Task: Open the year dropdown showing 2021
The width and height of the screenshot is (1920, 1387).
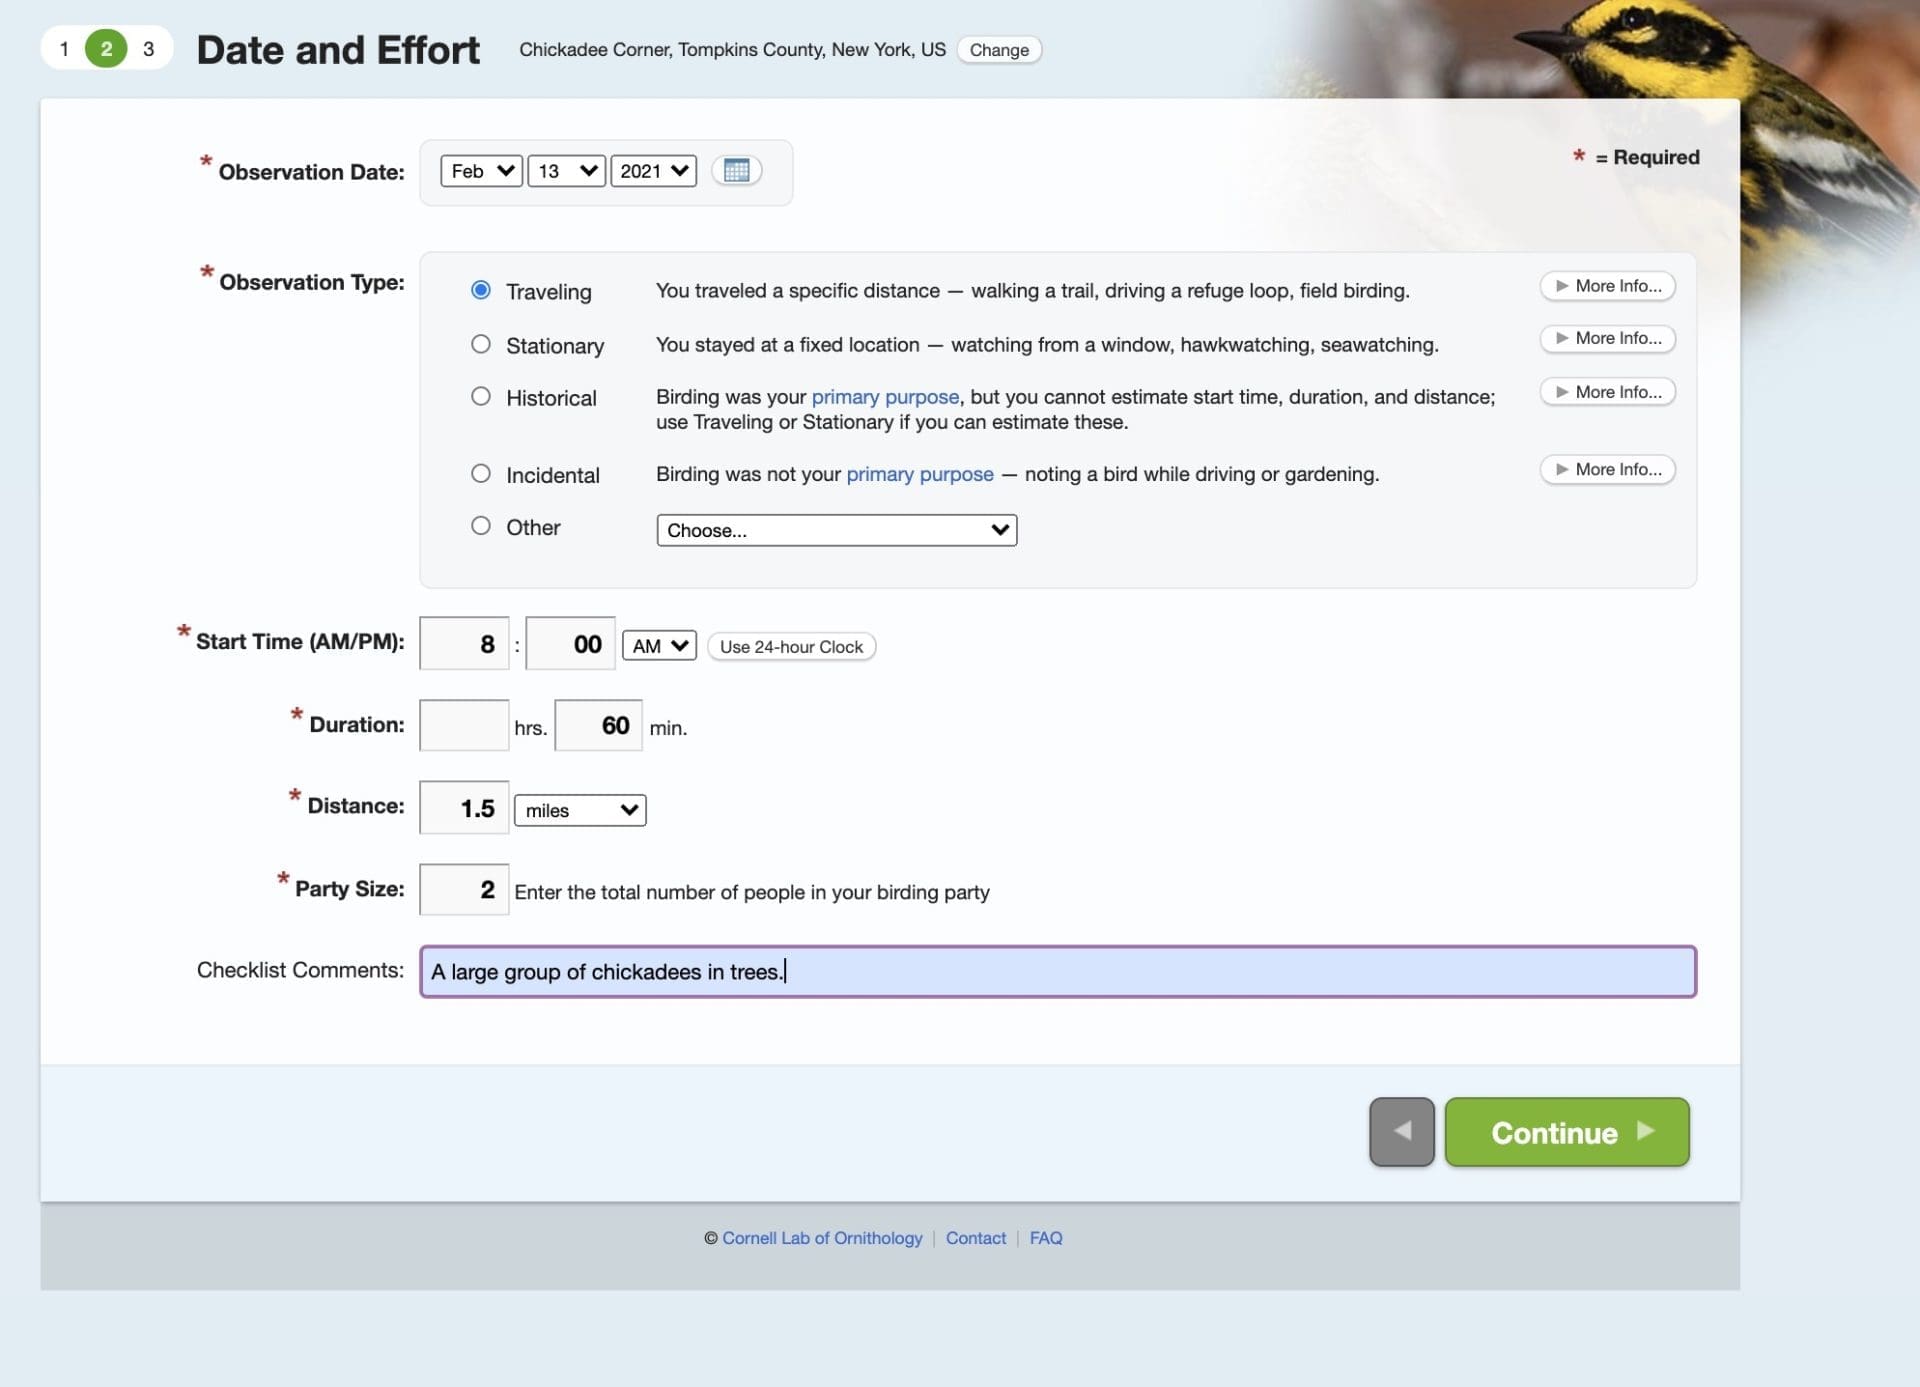Action: 653,171
